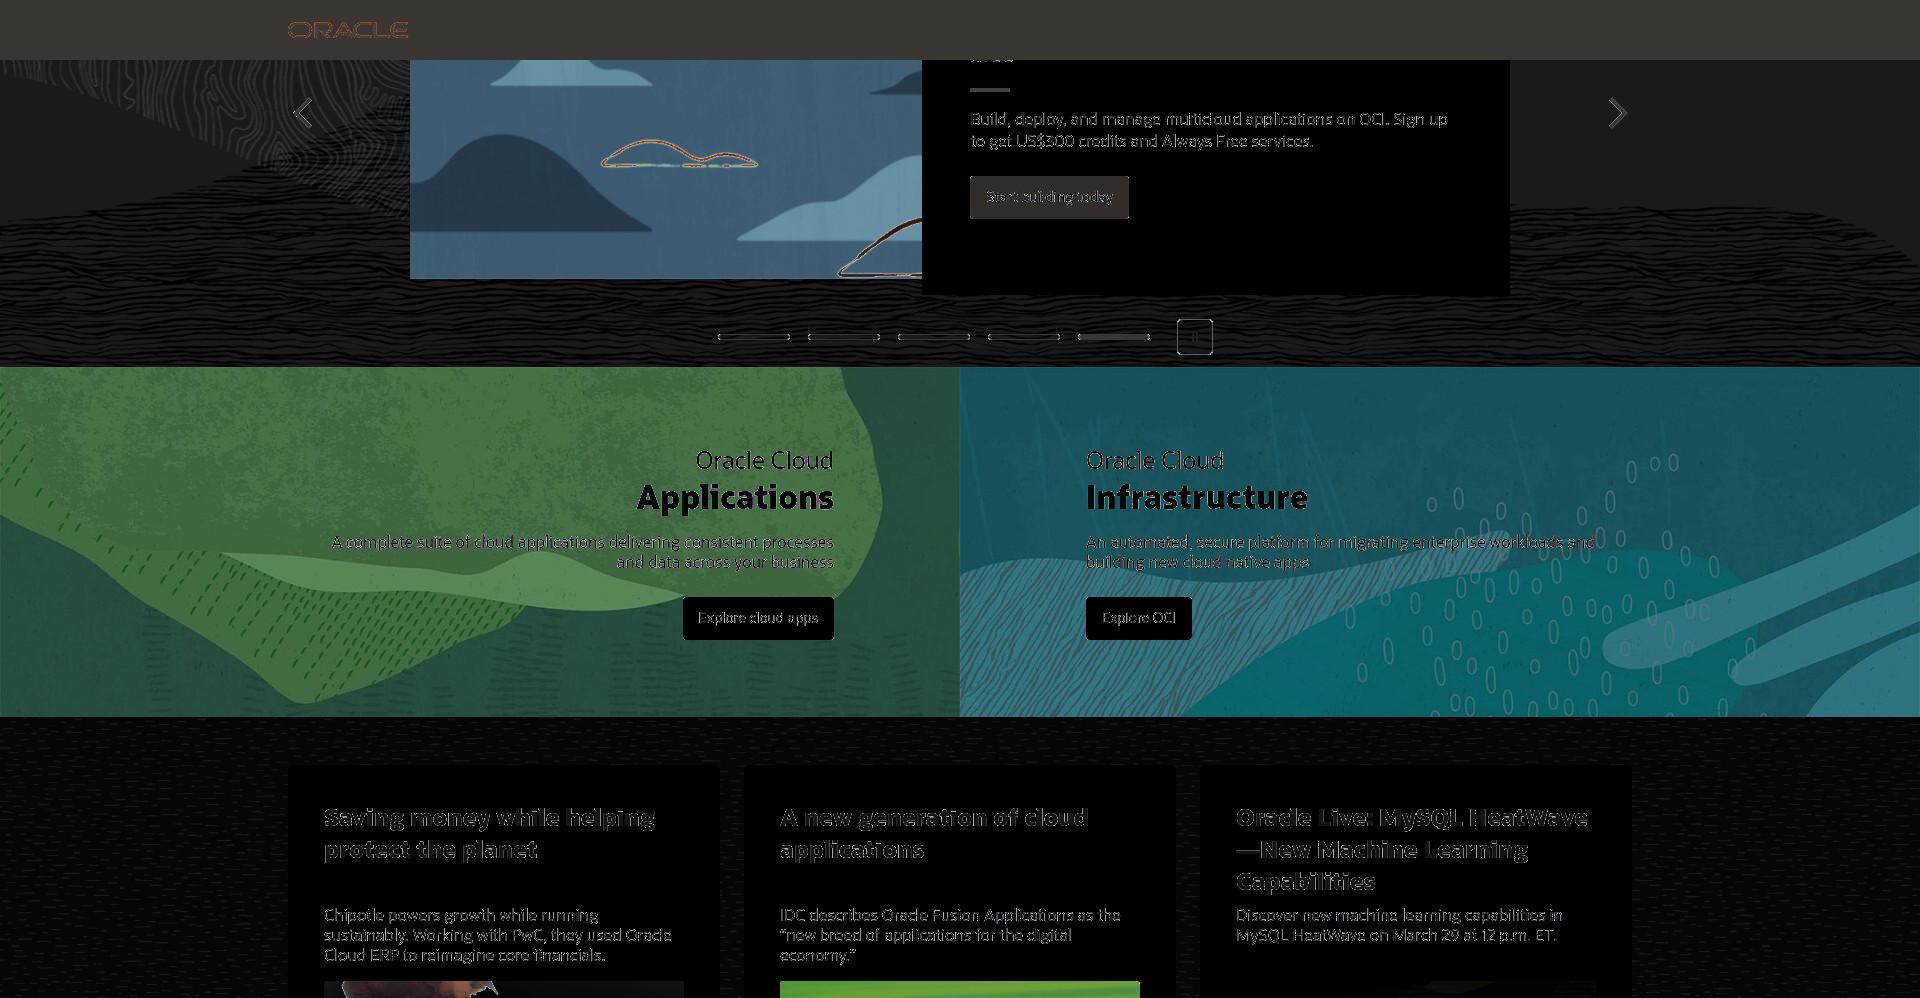Click the Oracle logo in header
Image resolution: width=1920 pixels, height=998 pixels.
(348, 30)
